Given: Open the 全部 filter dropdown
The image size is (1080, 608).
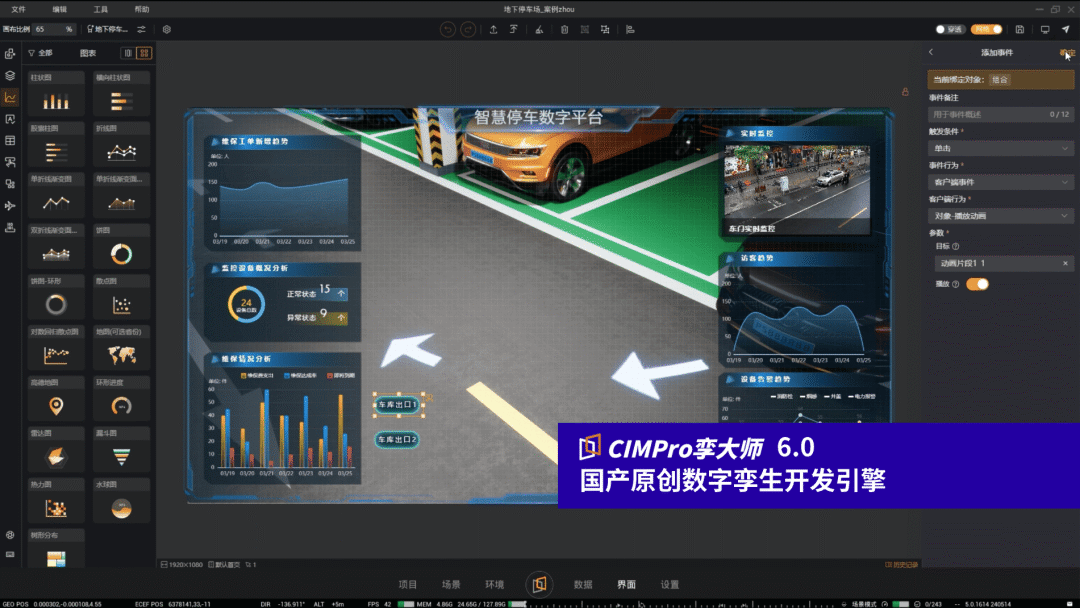Looking at the screenshot, I should pyautogui.click(x=41, y=53).
